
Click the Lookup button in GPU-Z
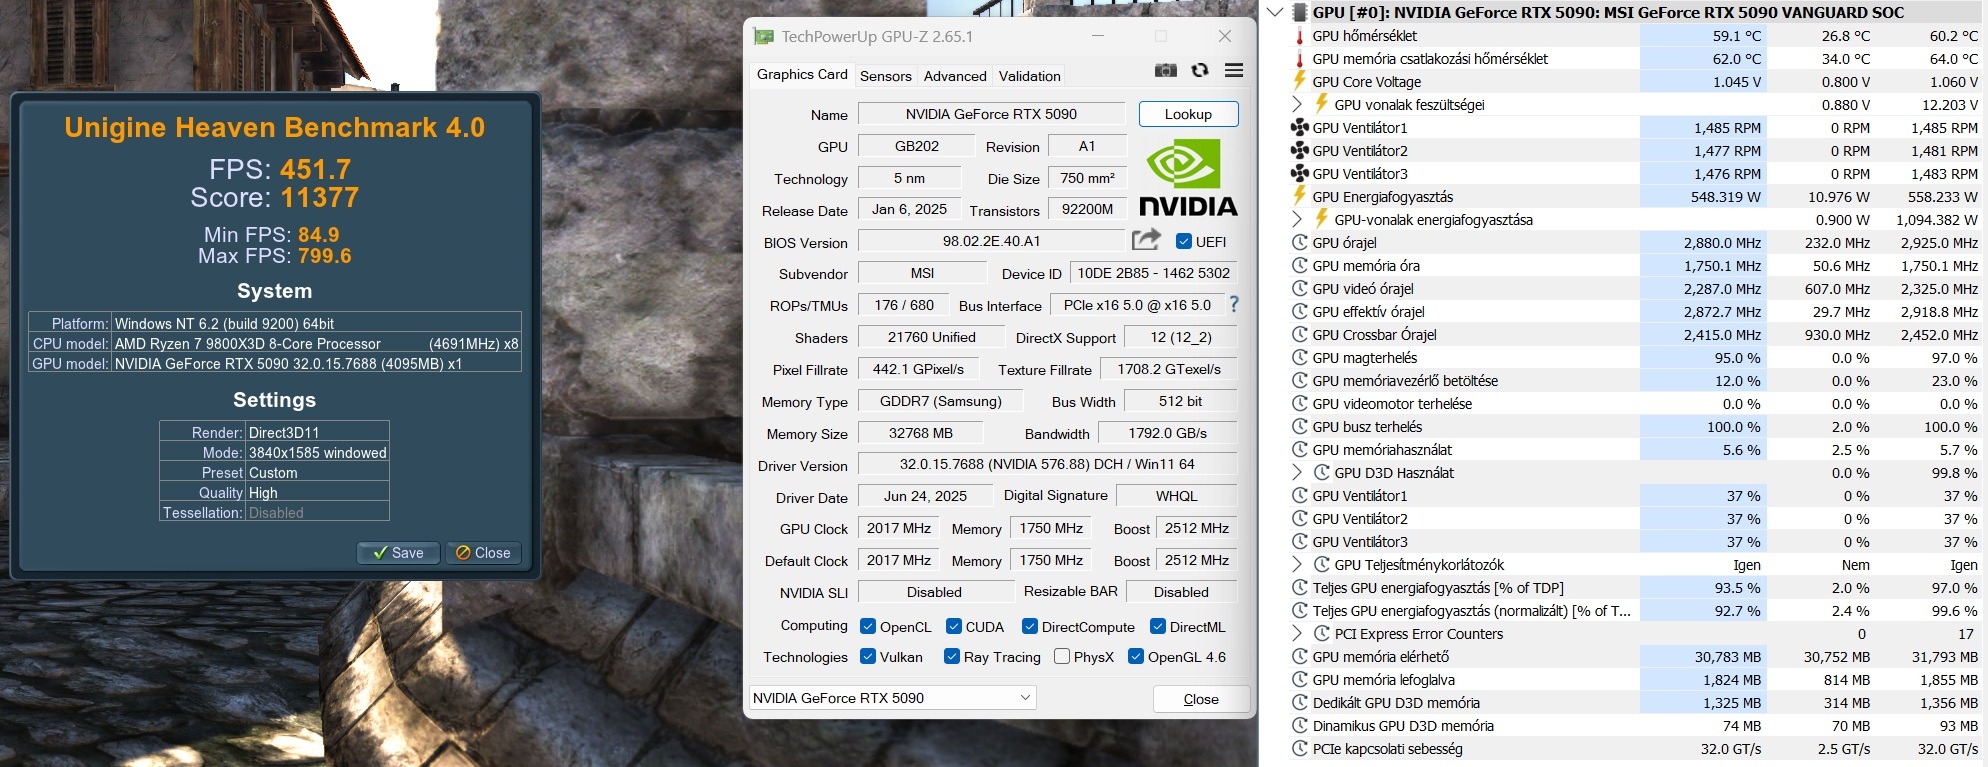tap(1188, 114)
